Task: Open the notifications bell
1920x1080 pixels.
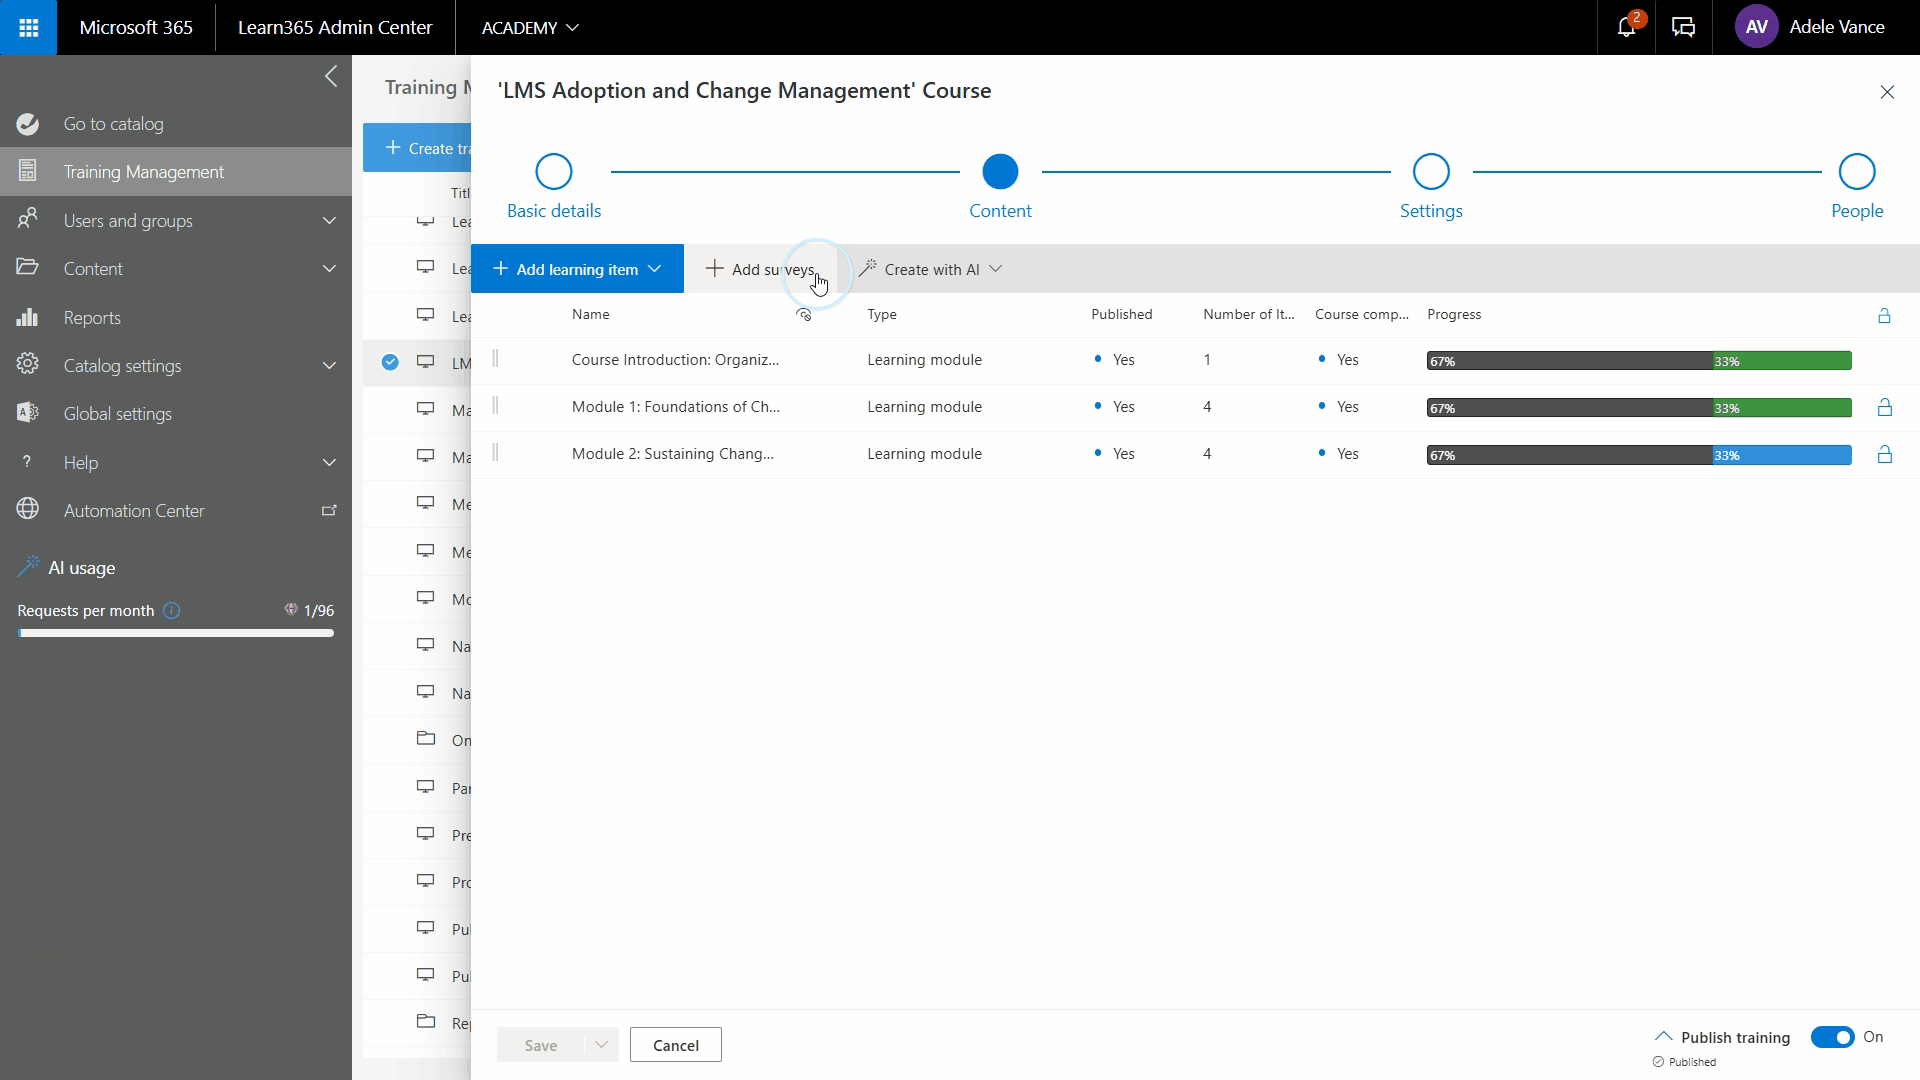Action: tap(1627, 27)
